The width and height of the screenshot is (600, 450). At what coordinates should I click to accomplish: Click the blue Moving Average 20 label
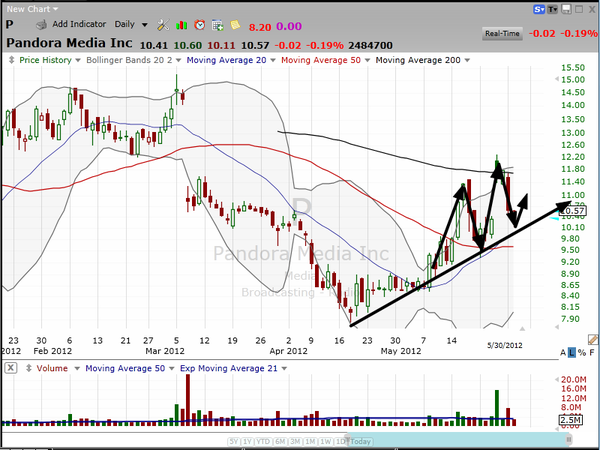[x=226, y=60]
